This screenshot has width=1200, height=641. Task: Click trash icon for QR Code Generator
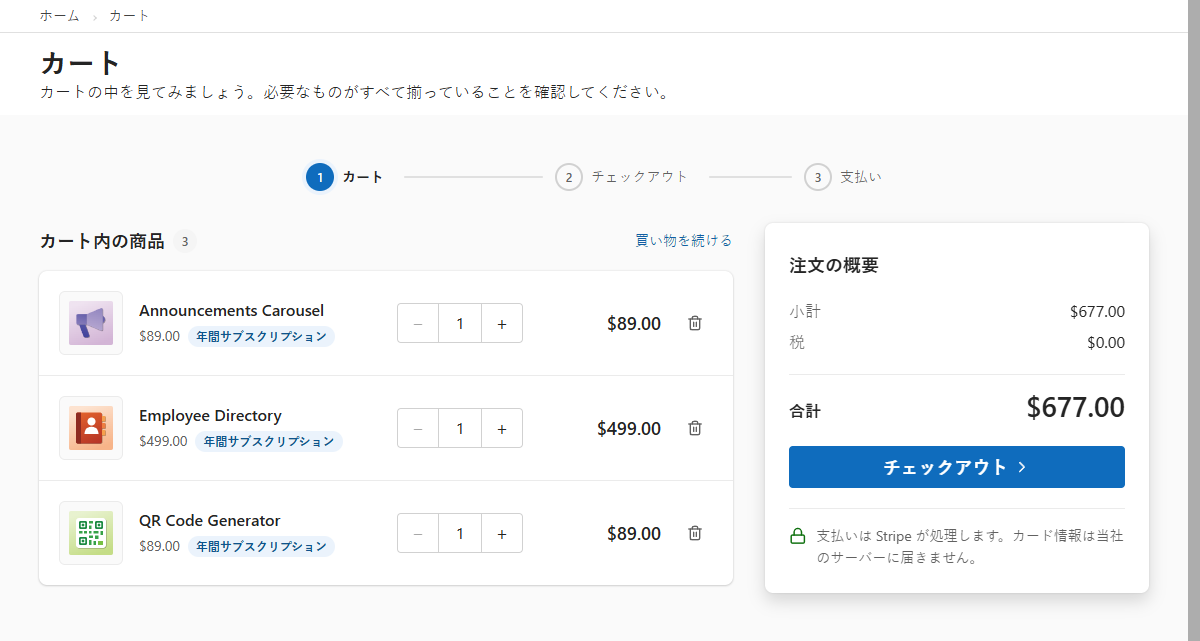695,533
